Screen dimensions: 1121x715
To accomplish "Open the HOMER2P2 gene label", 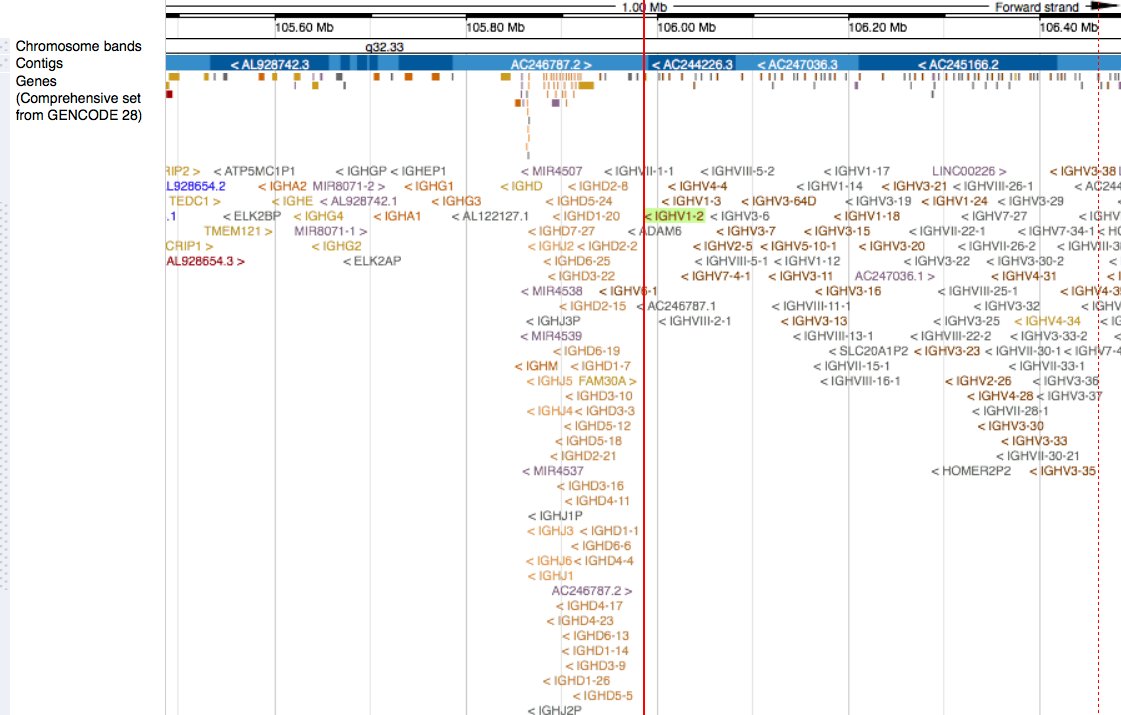I will [971, 470].
